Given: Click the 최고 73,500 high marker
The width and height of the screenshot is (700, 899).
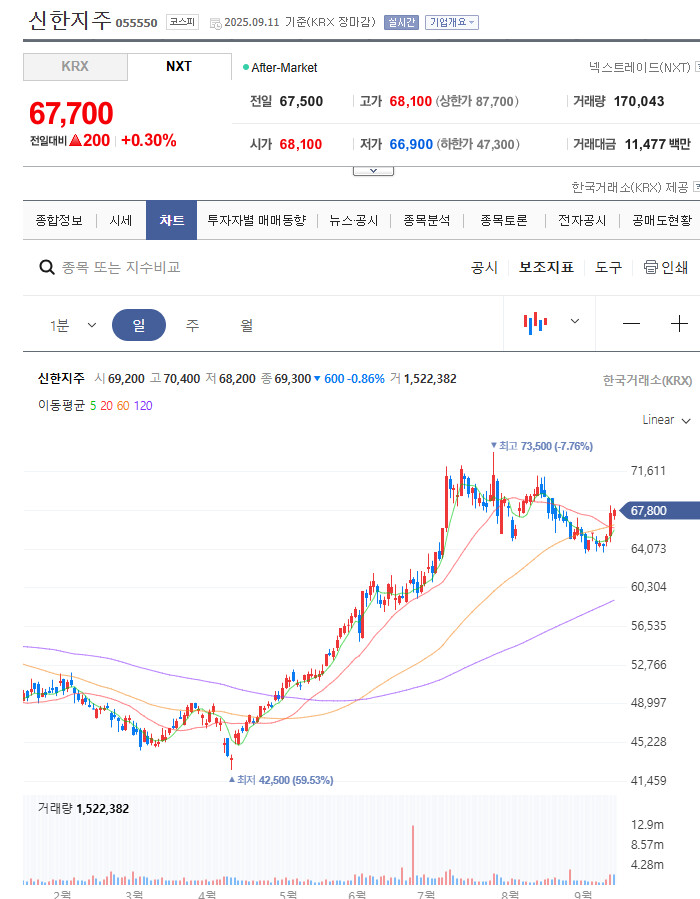Looking at the screenshot, I should (542, 446).
